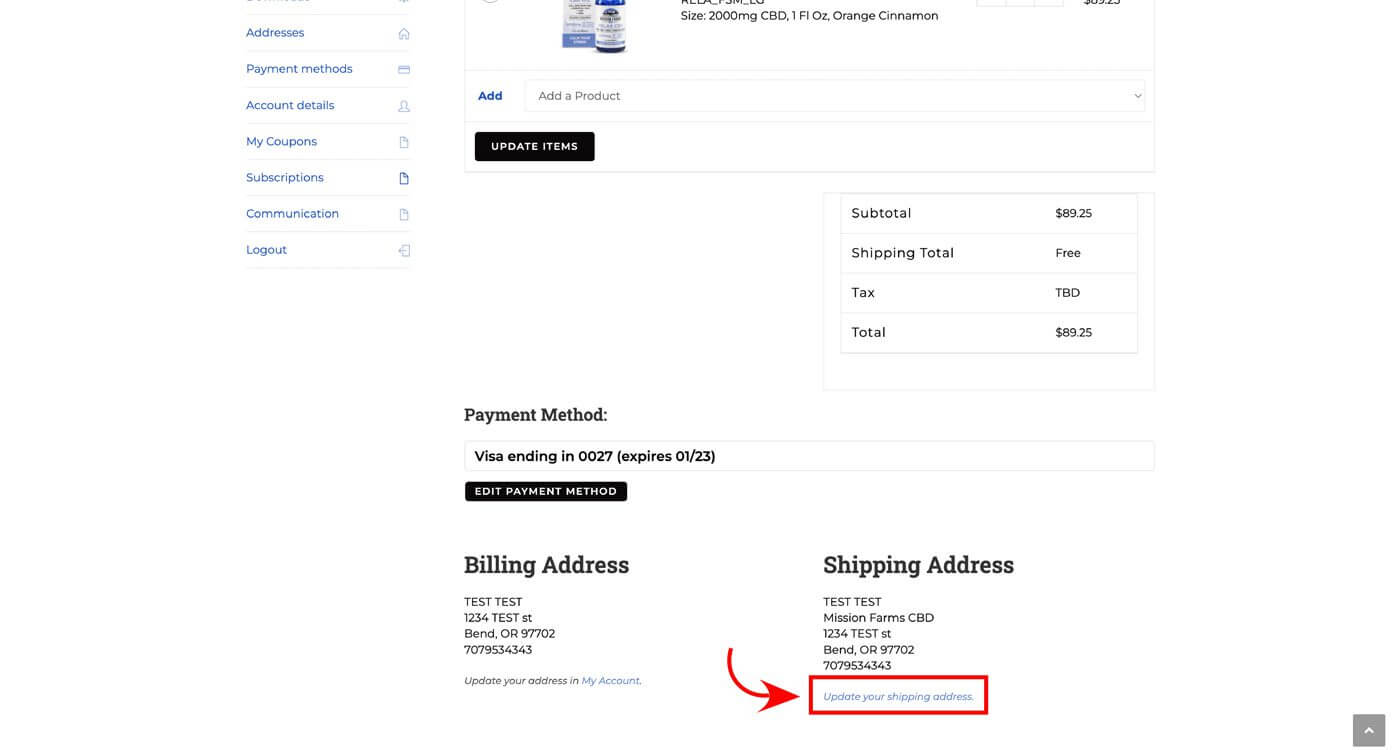Click the document icon beside Subscriptions
Viewport: 1400px width, 750px height.
click(x=404, y=178)
